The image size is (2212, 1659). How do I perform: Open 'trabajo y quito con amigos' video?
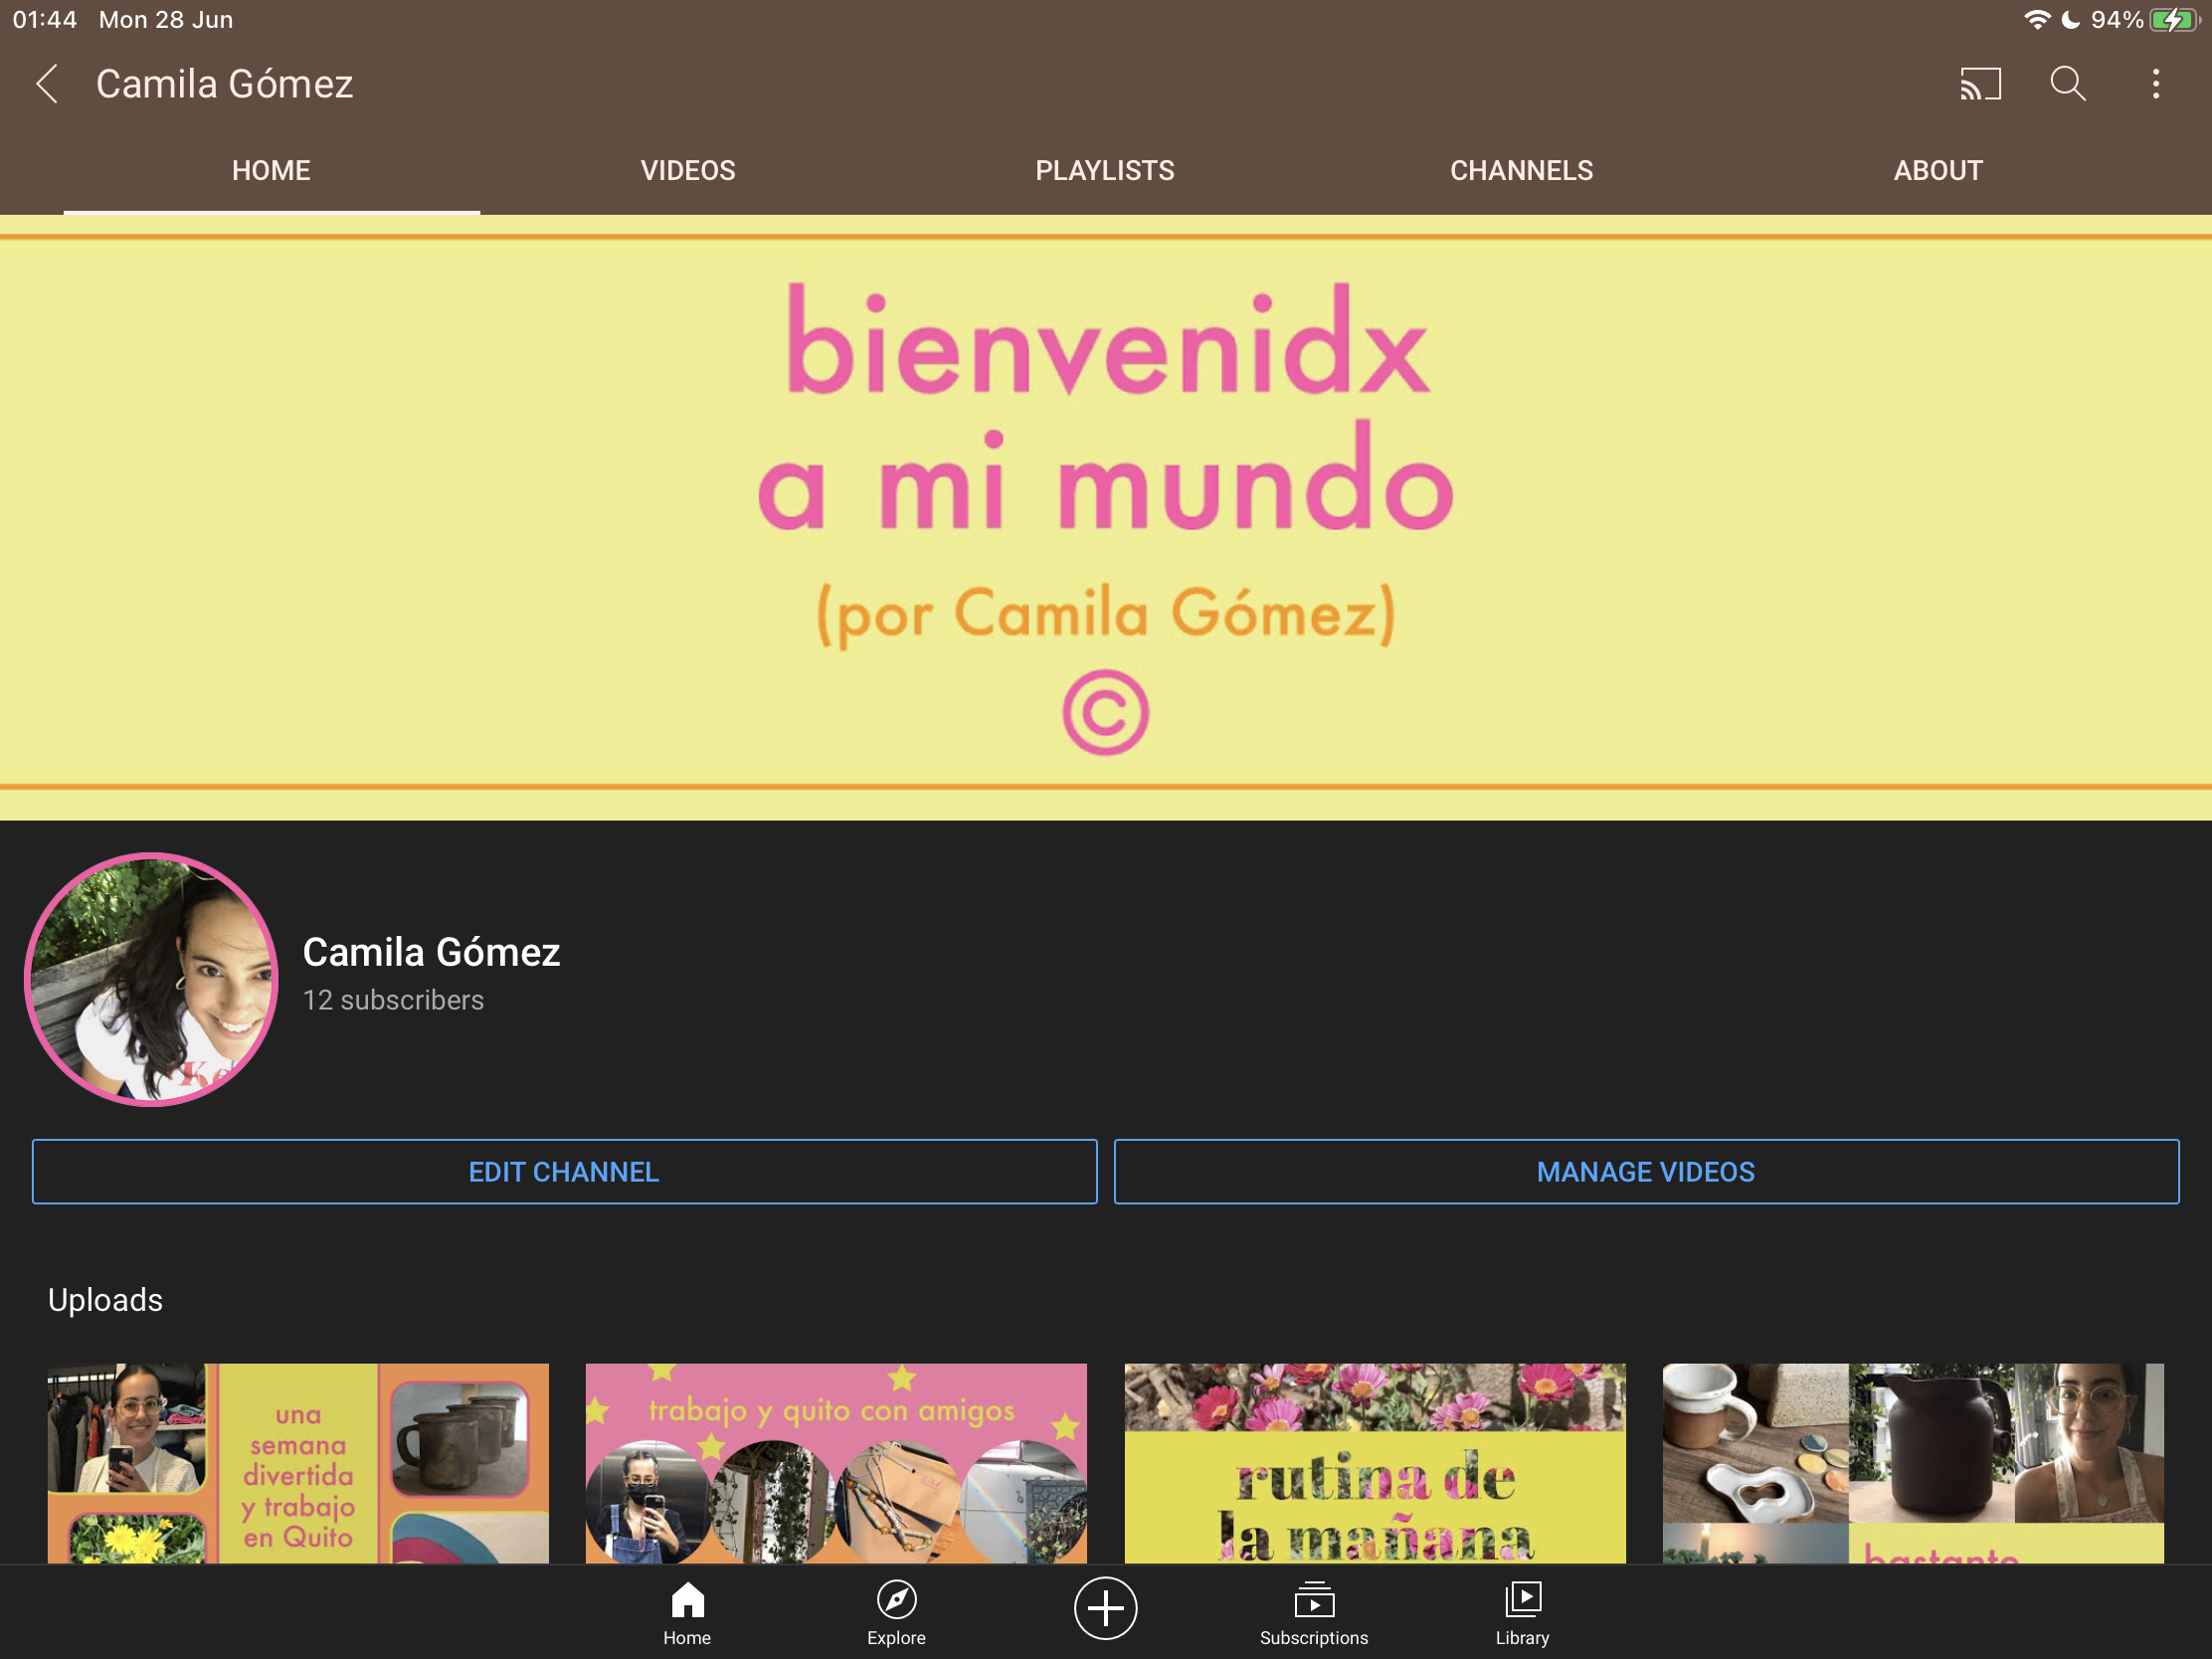coord(836,1463)
